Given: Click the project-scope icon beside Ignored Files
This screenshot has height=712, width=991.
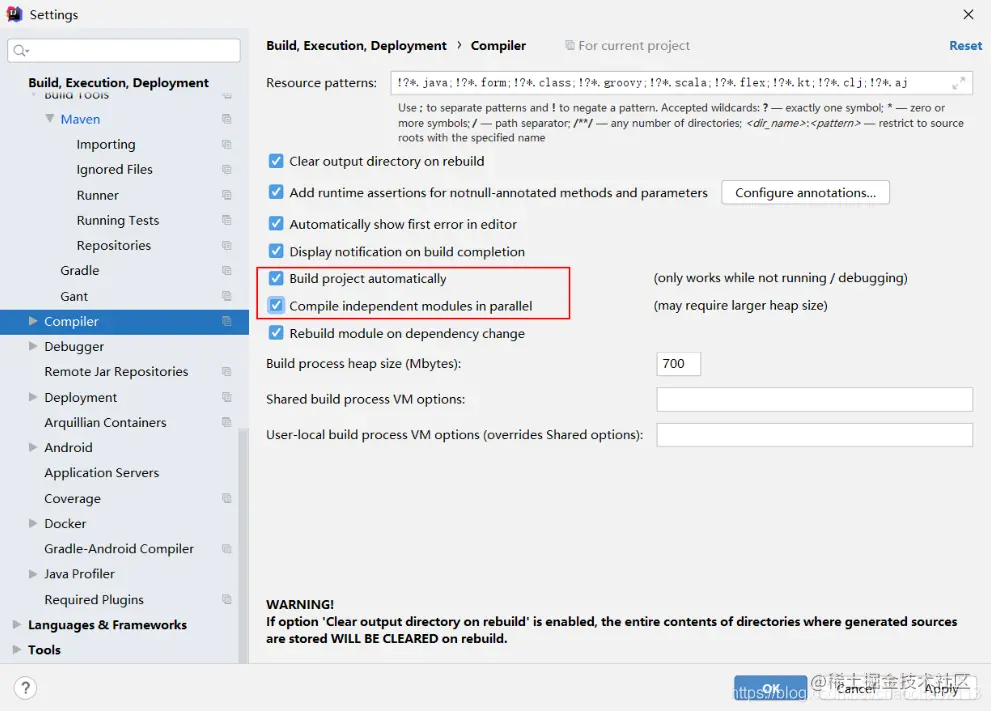Looking at the screenshot, I should click(x=227, y=169).
